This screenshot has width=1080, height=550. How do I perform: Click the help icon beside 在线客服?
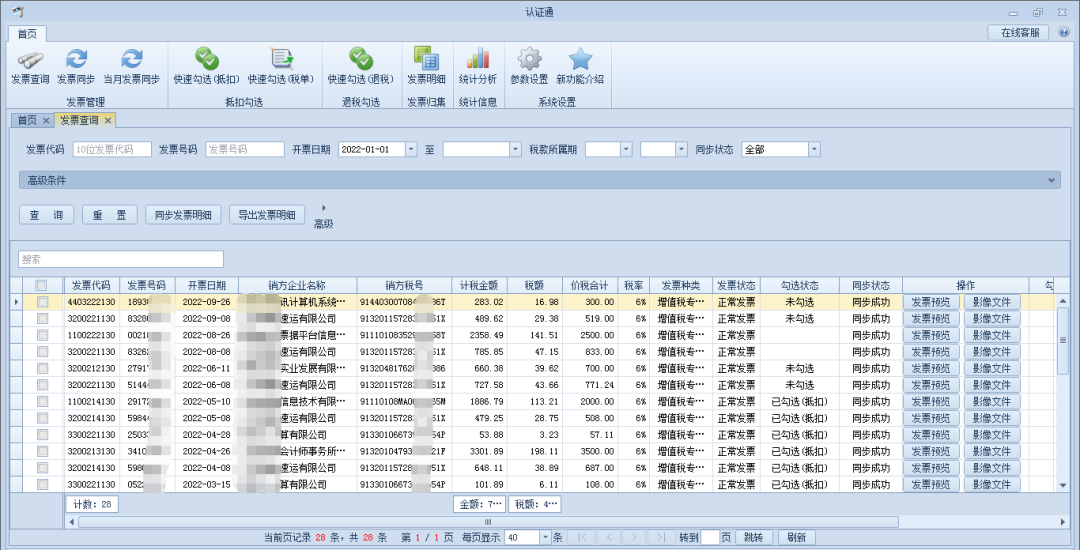(x=1064, y=32)
